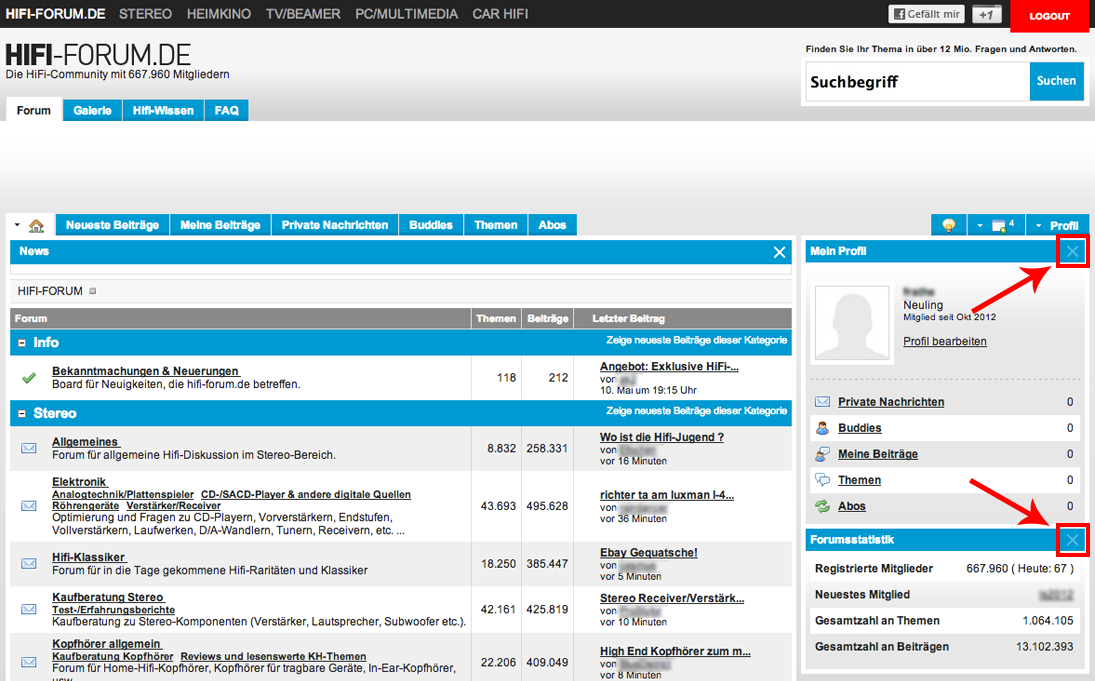Click the envelope icon beside Allgemeines forum
The image size is (1095, 681).
[29, 448]
